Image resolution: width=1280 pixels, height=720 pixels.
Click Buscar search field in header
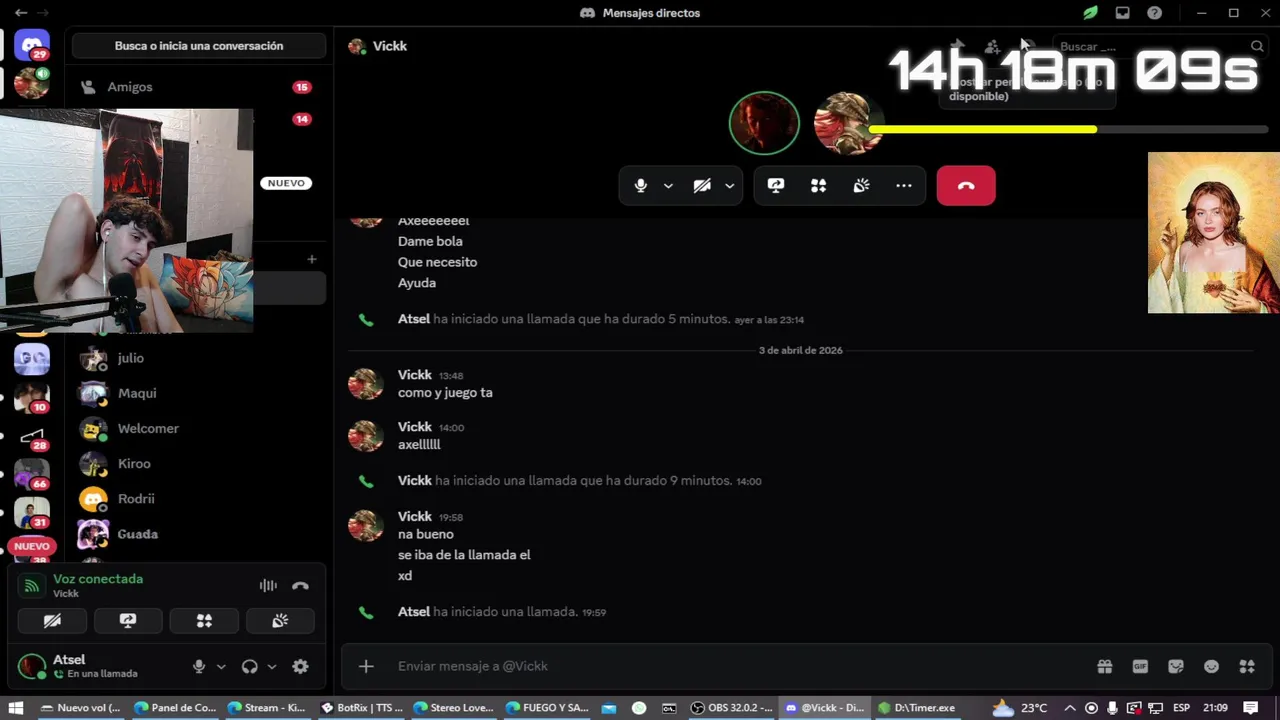(1160, 46)
